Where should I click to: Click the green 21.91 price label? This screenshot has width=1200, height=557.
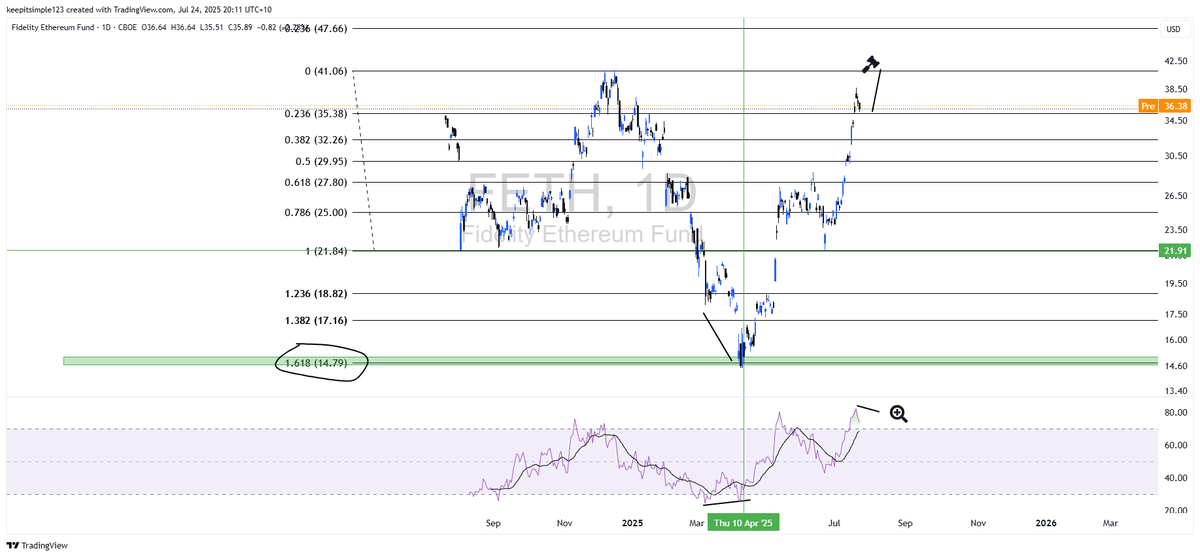1175,250
